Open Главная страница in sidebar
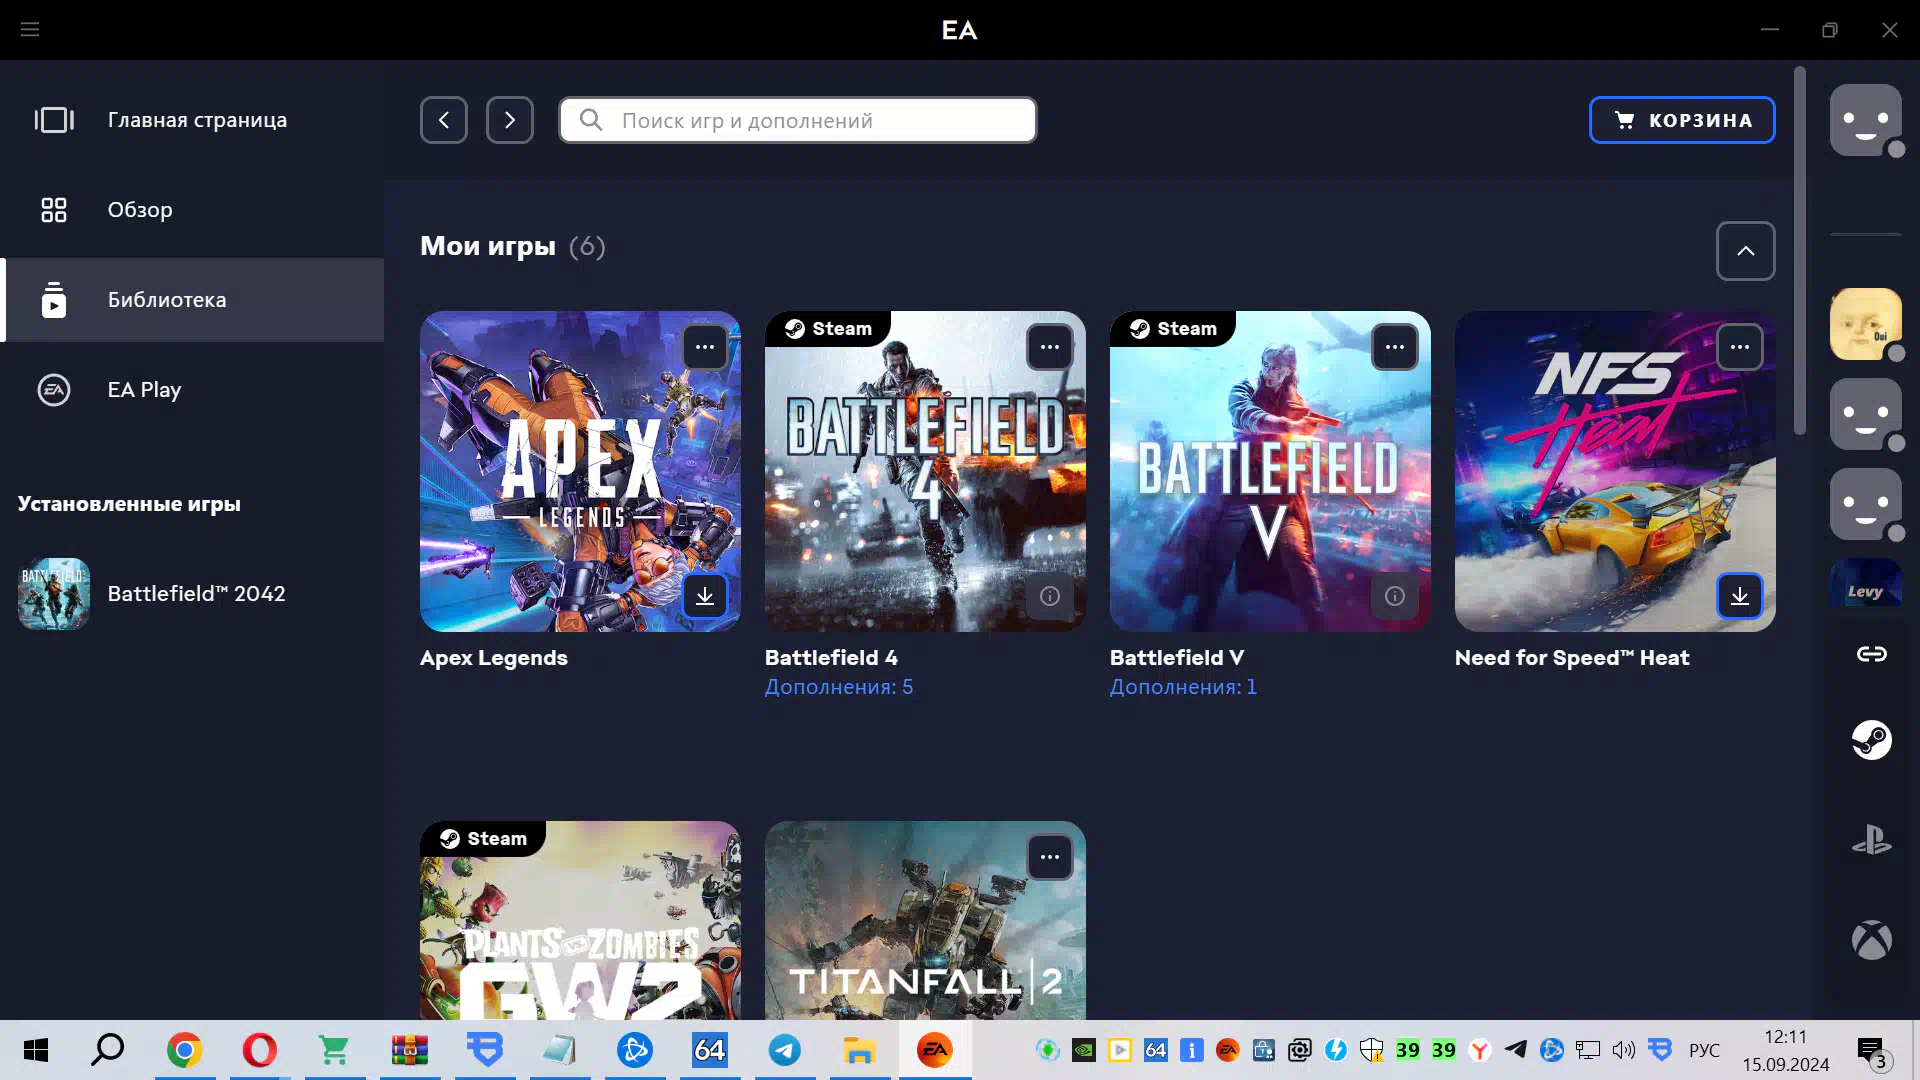Screen dimensions: 1920x1080 click(x=192, y=120)
